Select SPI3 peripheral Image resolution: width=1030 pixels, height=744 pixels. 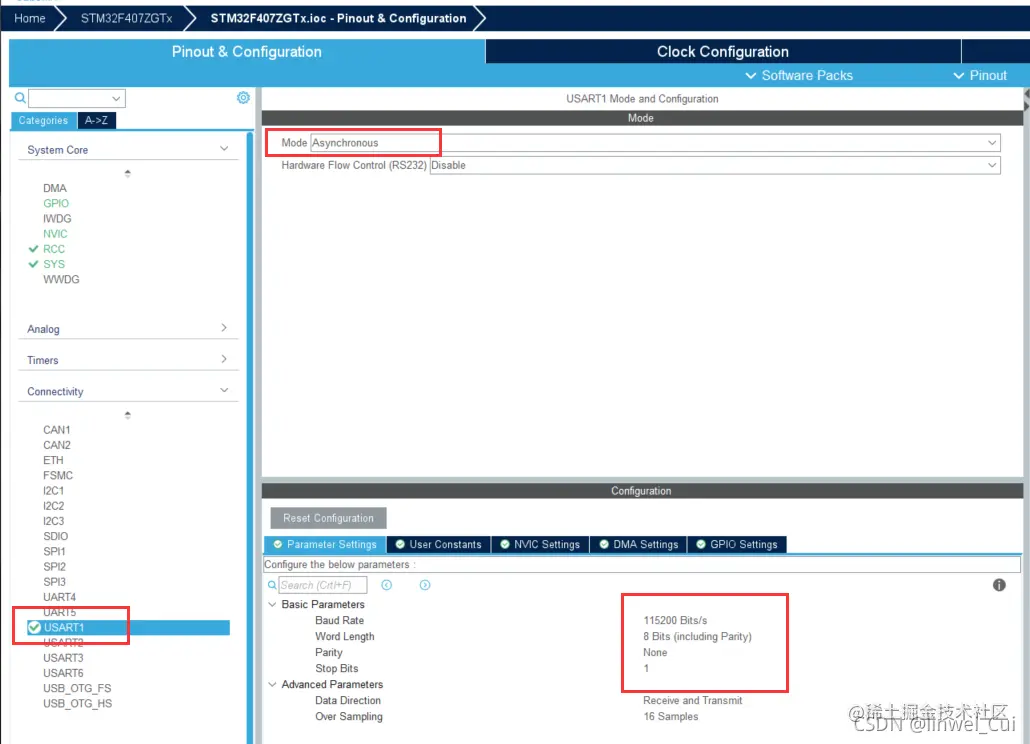[55, 582]
